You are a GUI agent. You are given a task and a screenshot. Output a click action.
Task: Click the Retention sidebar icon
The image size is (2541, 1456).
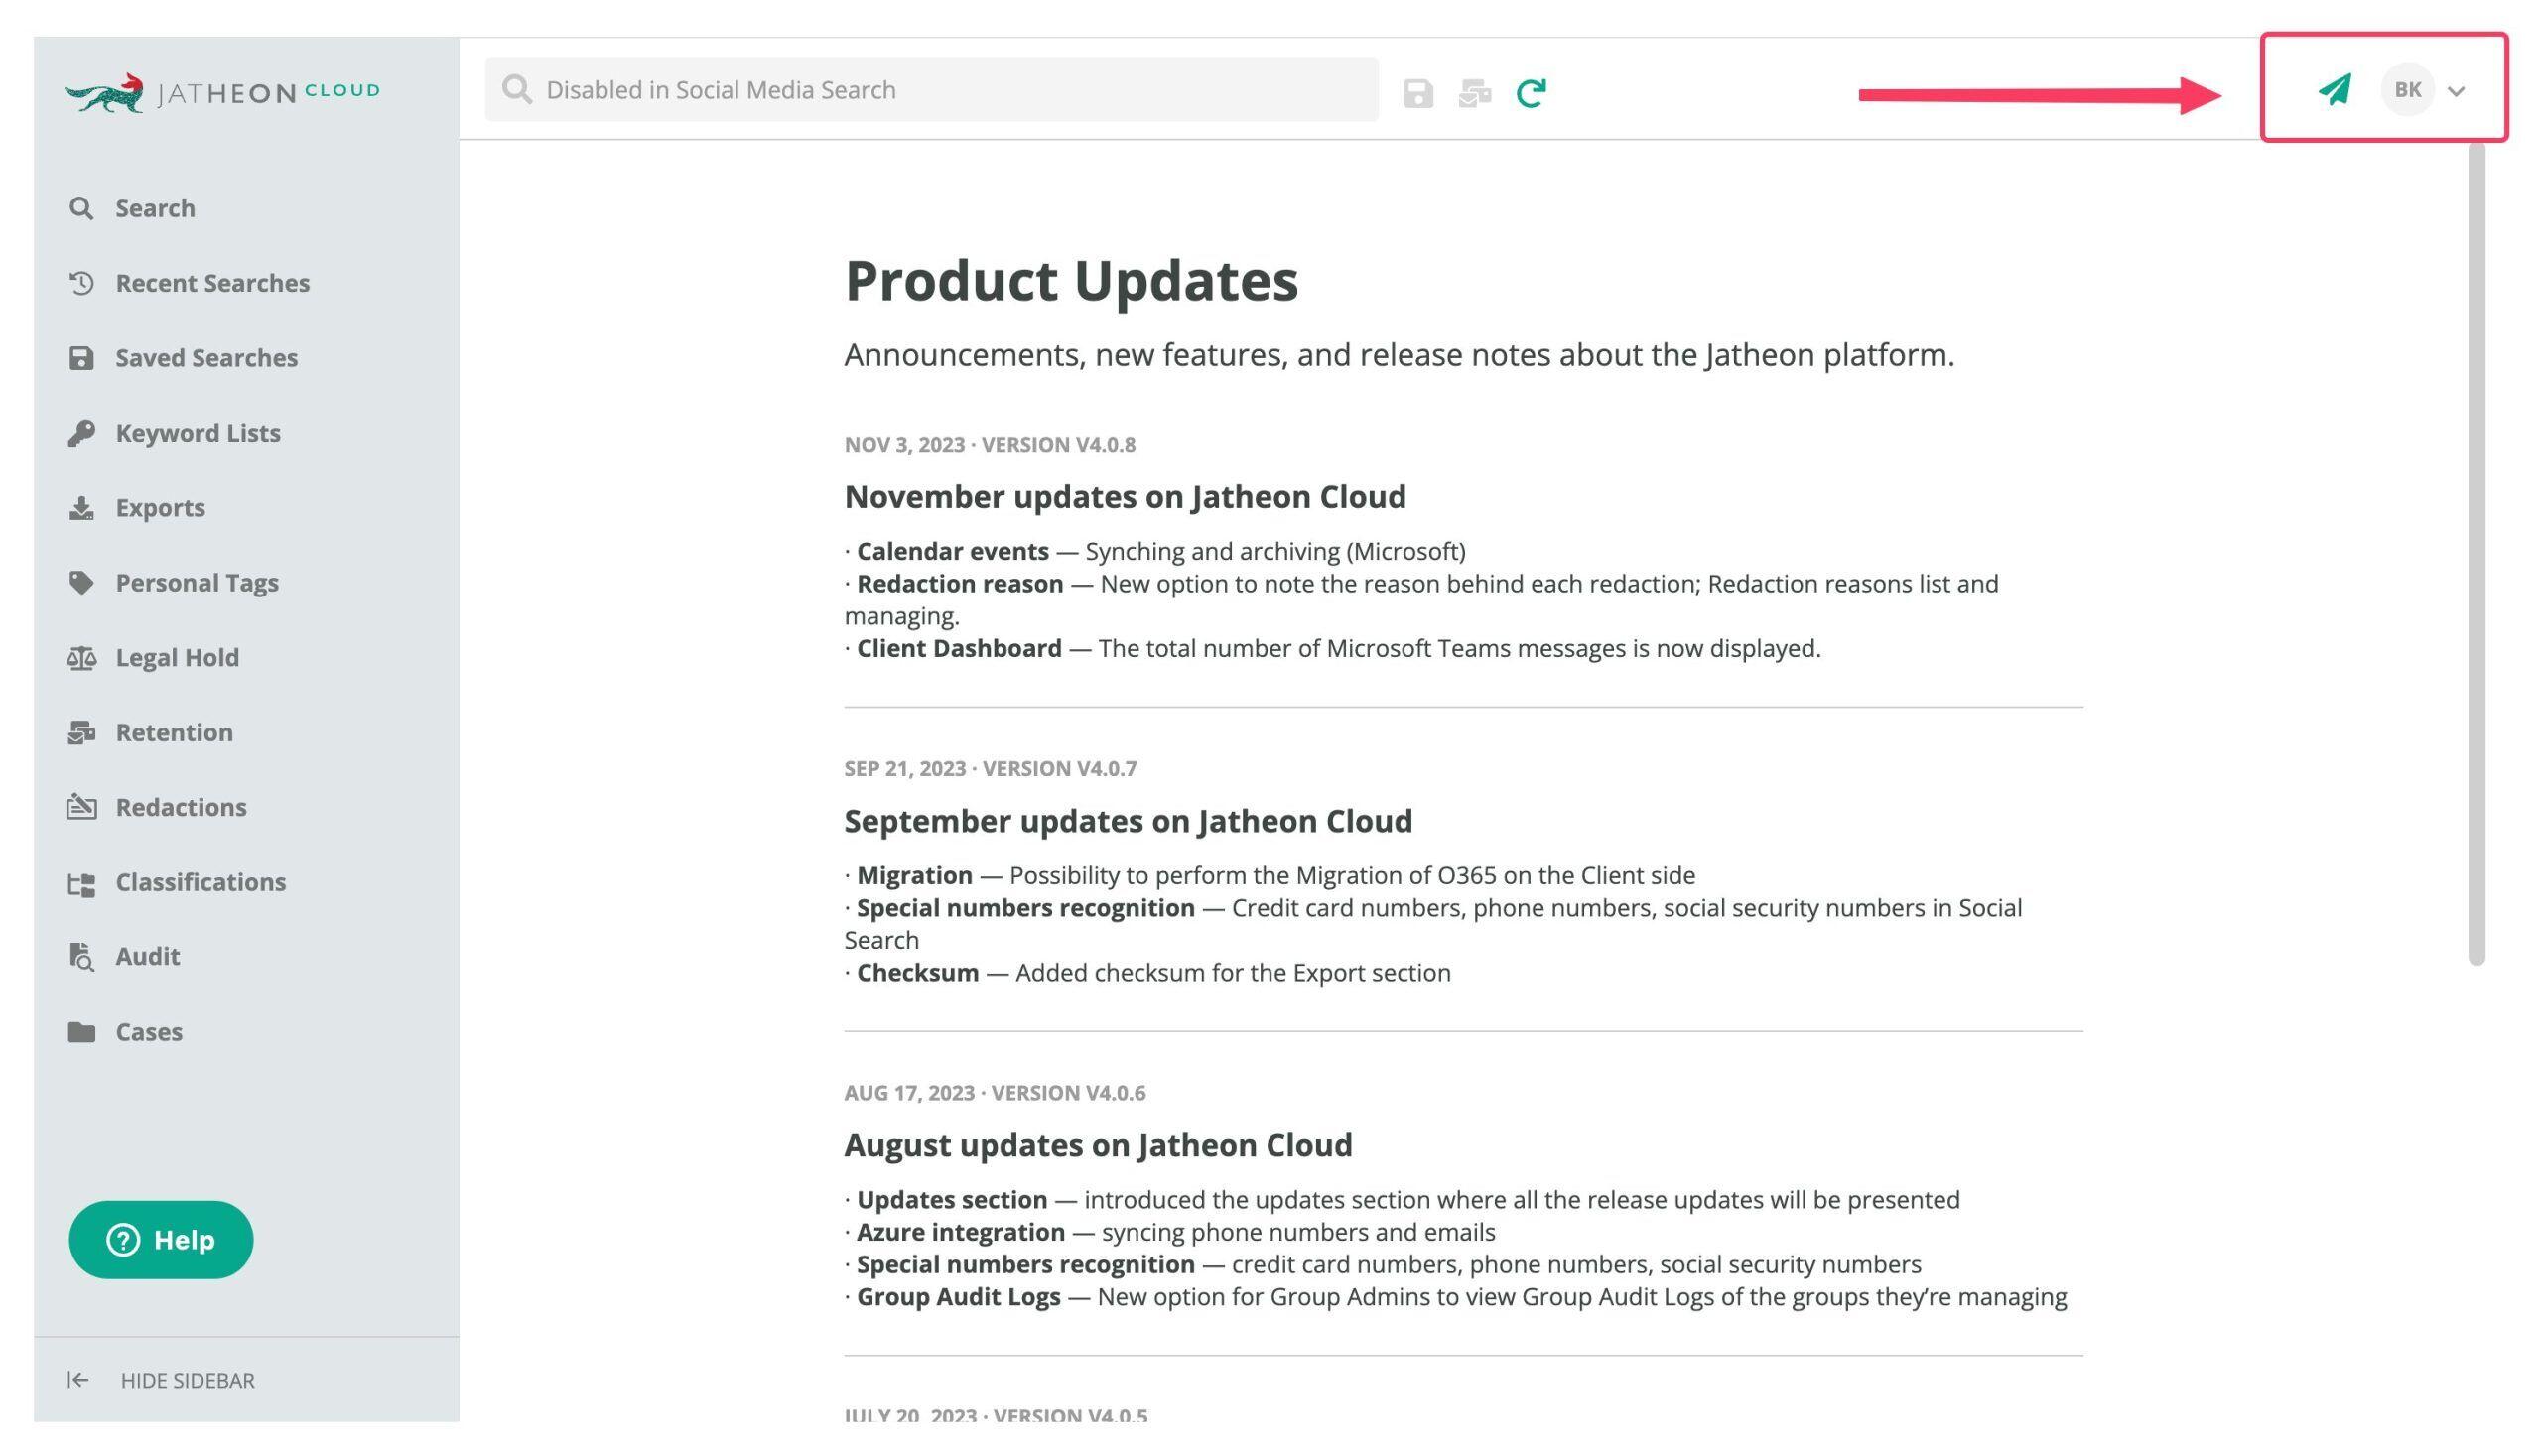pos(81,733)
